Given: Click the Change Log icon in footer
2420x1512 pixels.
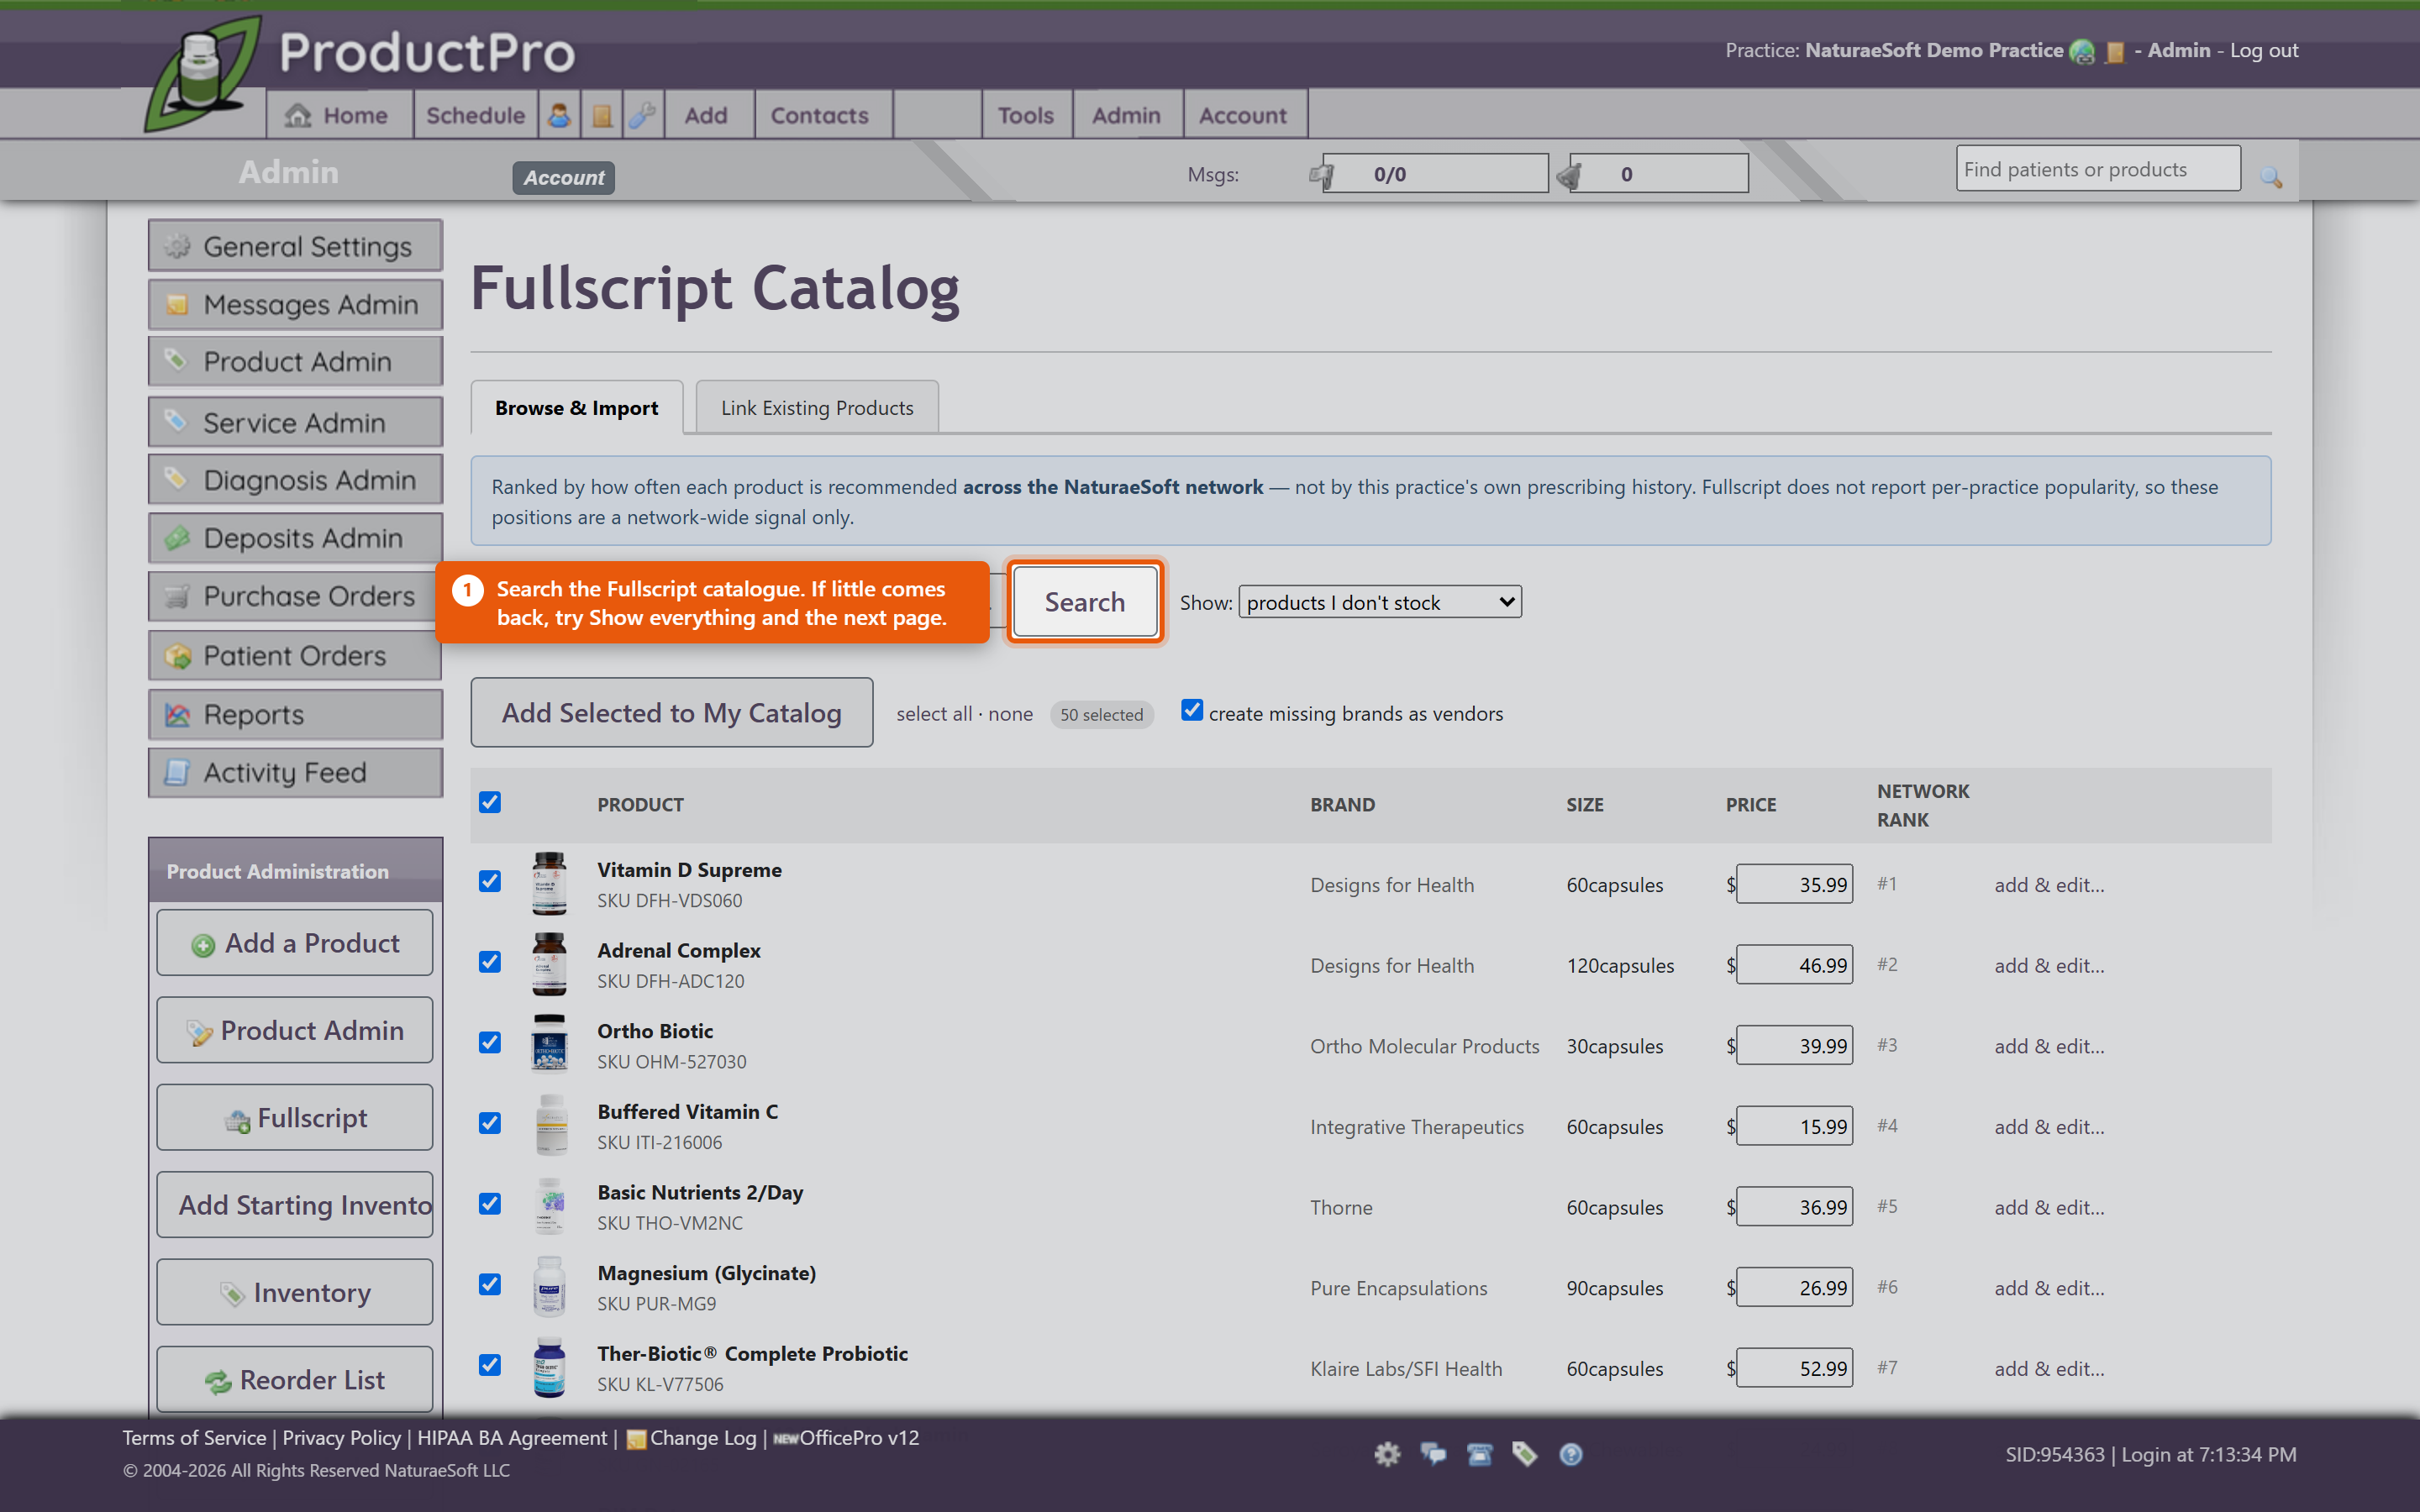Looking at the screenshot, I should point(636,1440).
